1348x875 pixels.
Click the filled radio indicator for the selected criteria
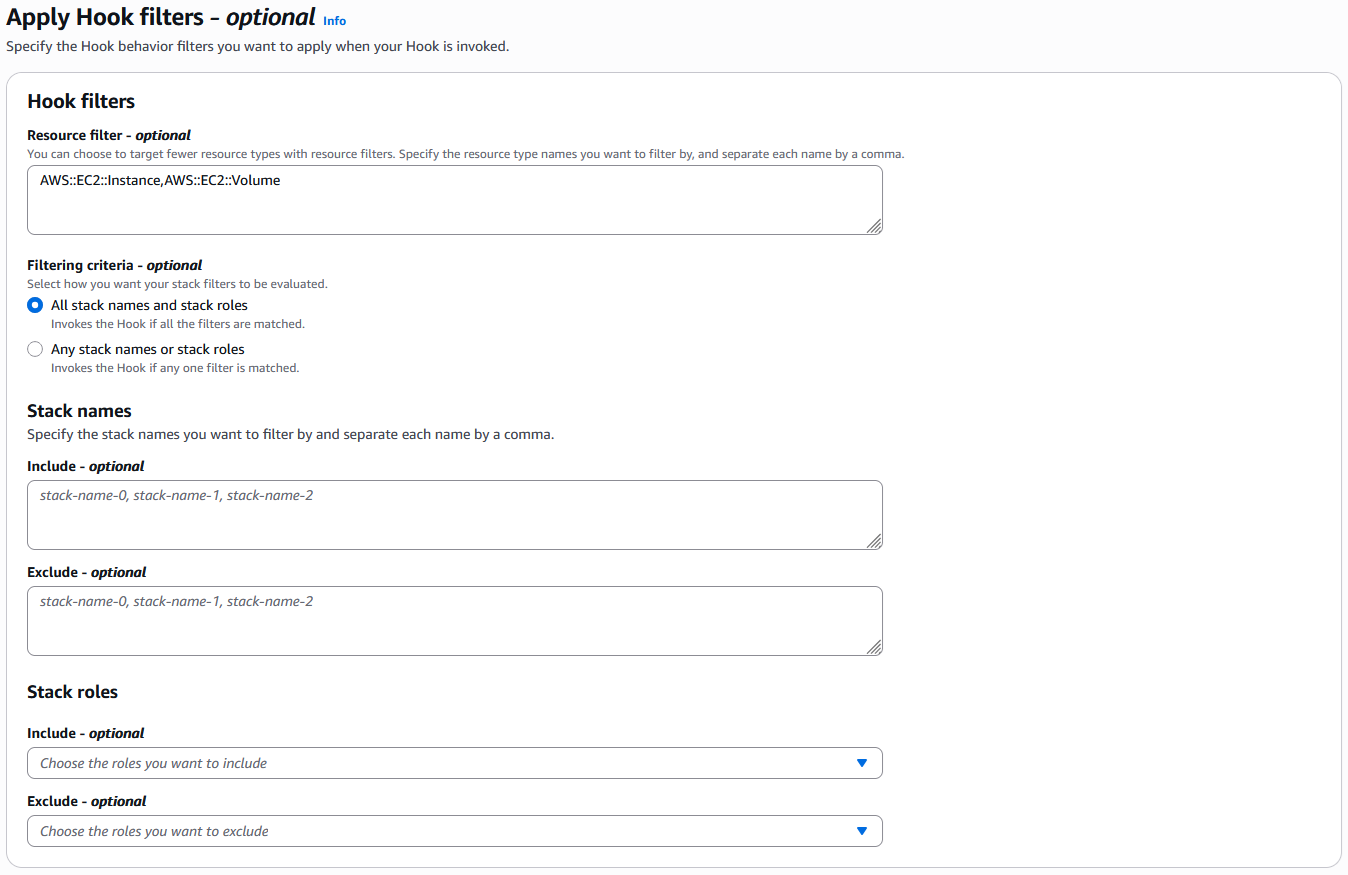click(x=35, y=305)
